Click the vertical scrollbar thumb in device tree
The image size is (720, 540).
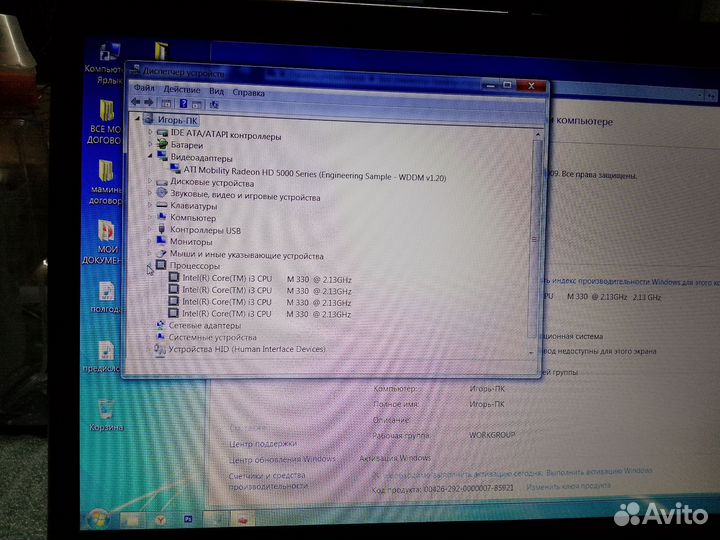click(x=534, y=239)
